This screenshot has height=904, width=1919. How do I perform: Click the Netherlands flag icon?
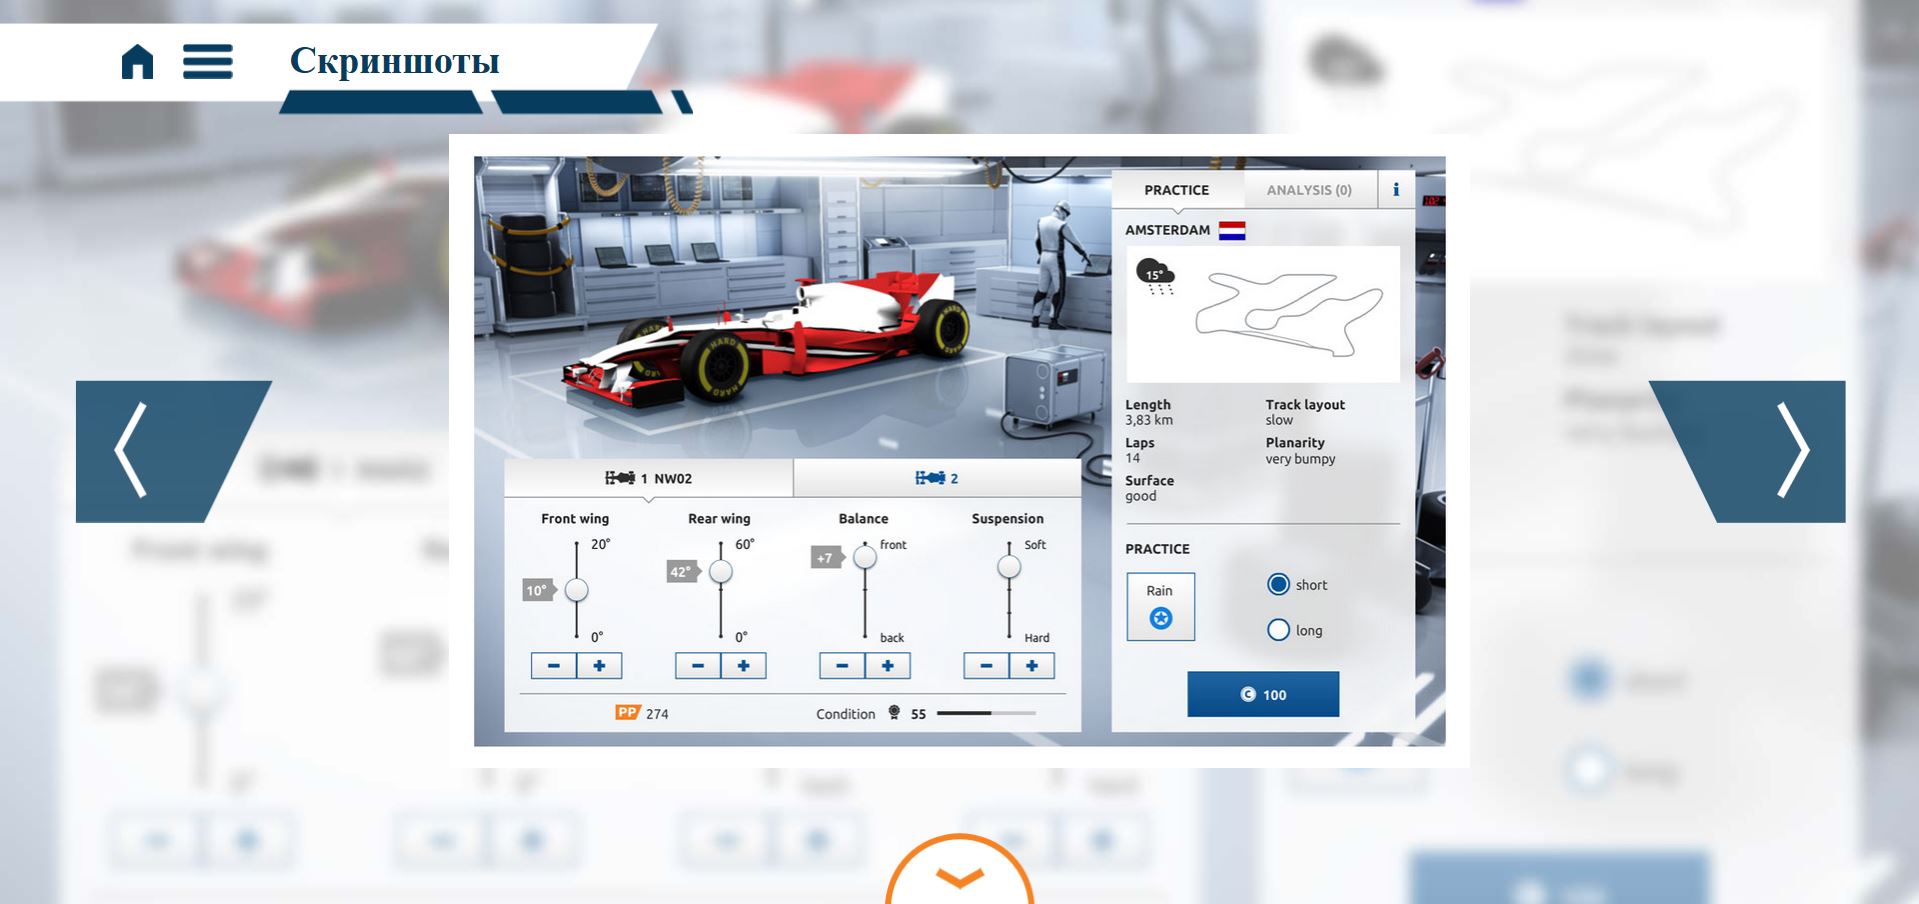pyautogui.click(x=1232, y=230)
